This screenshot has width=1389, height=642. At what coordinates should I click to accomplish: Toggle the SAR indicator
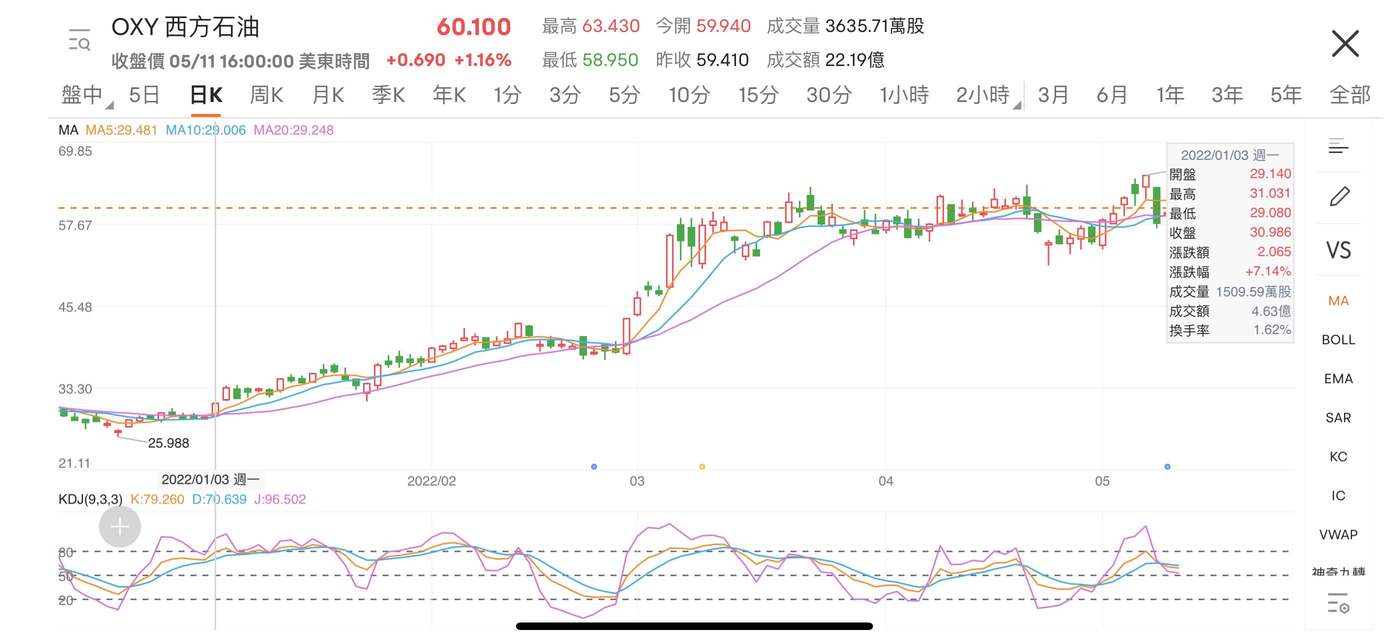(1338, 417)
